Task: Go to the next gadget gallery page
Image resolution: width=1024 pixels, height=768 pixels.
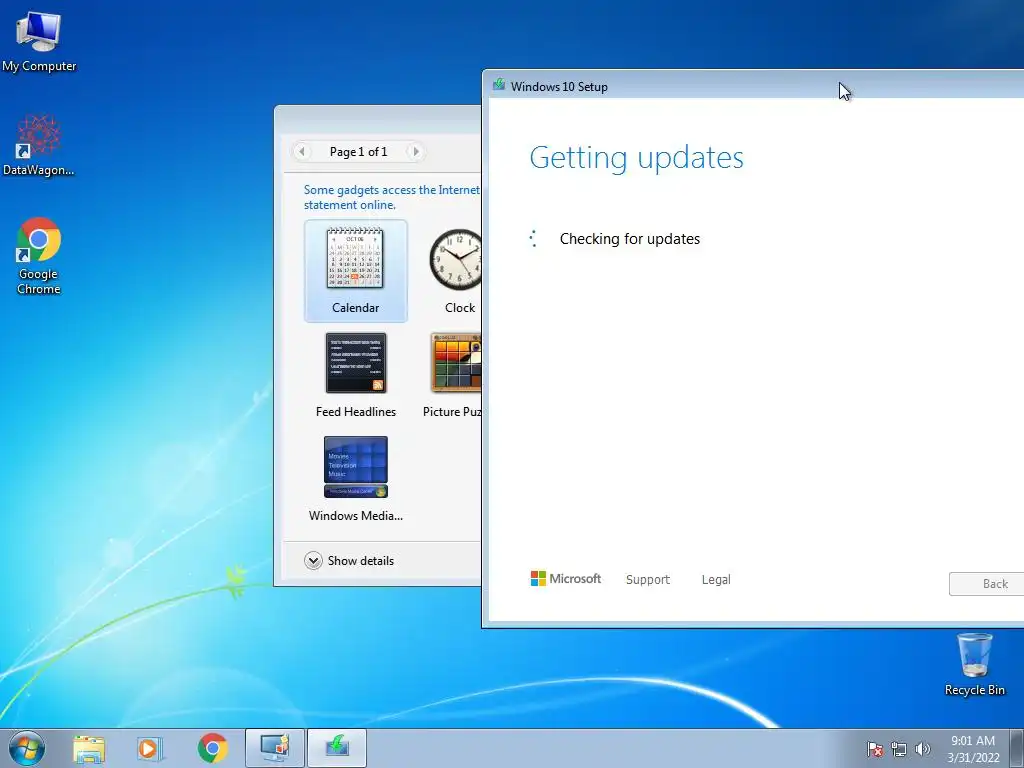Action: point(415,152)
